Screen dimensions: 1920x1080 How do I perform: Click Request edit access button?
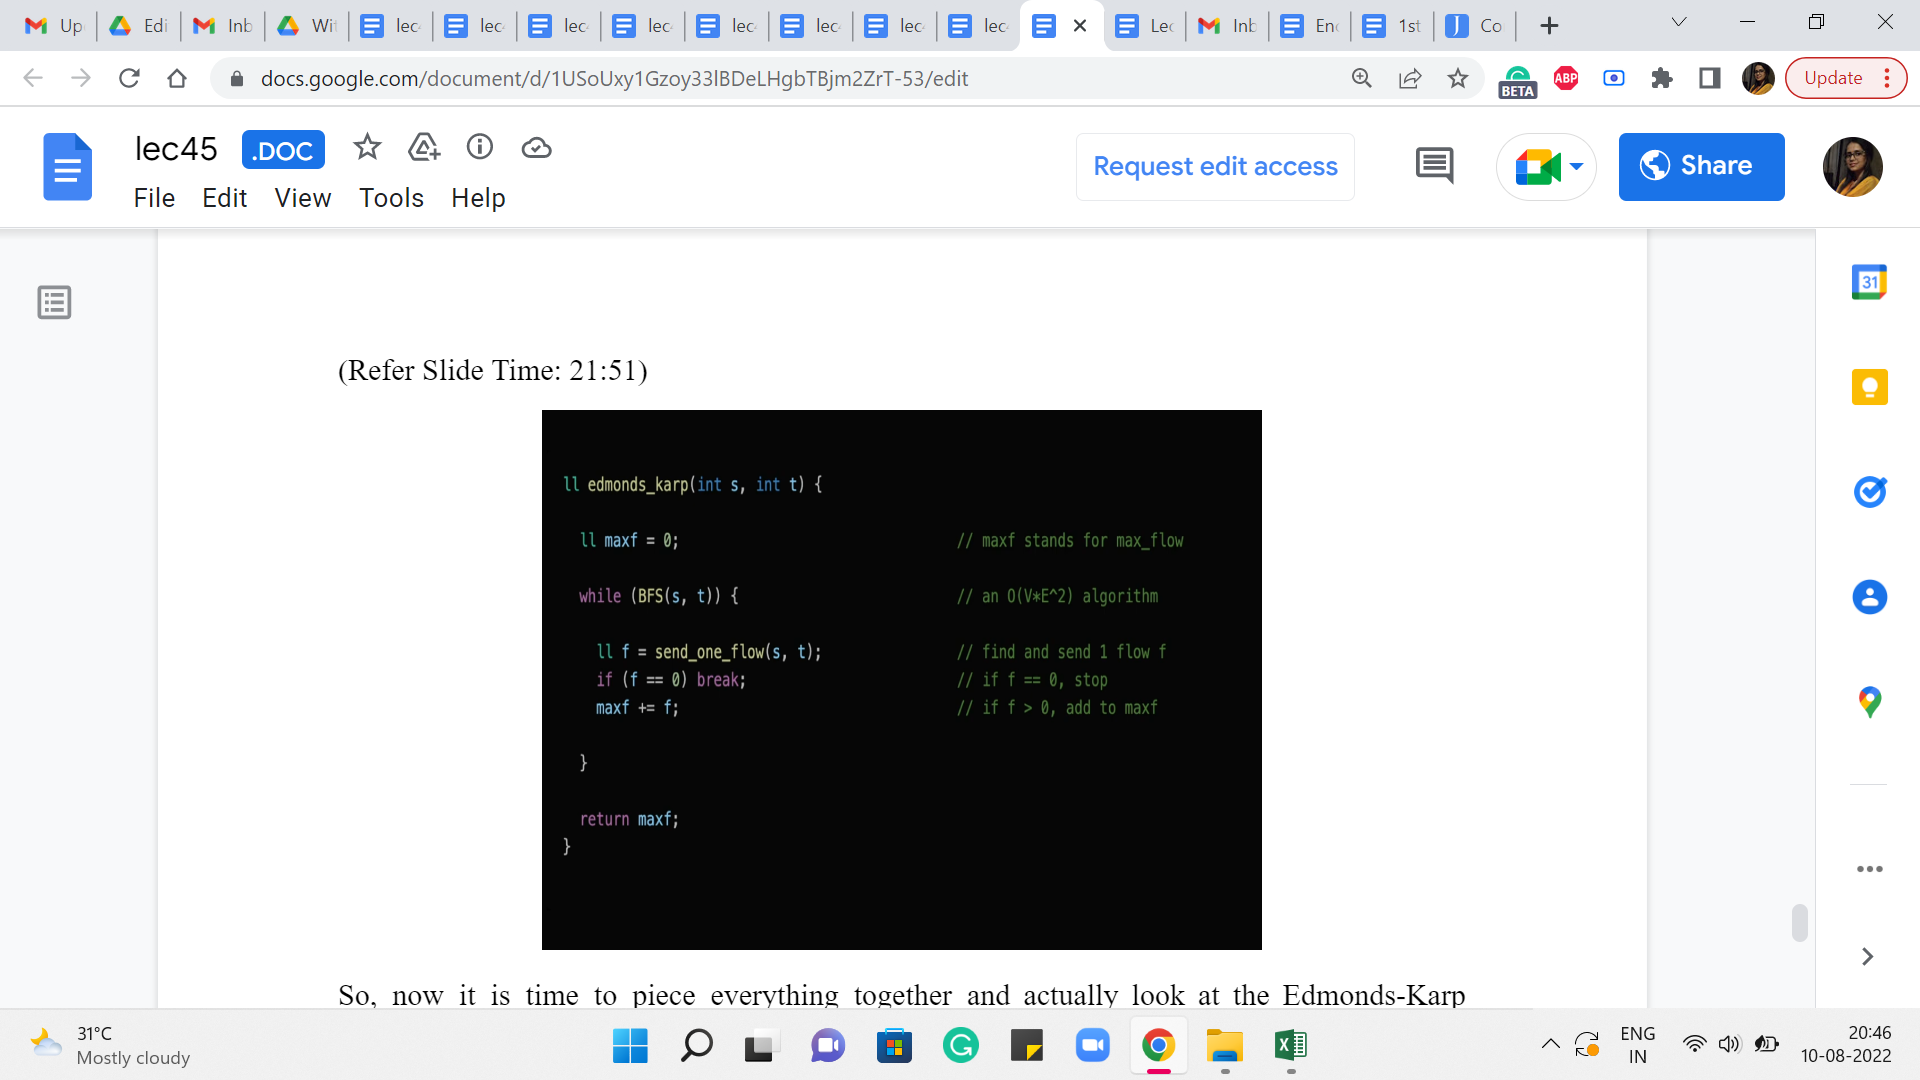(x=1215, y=166)
